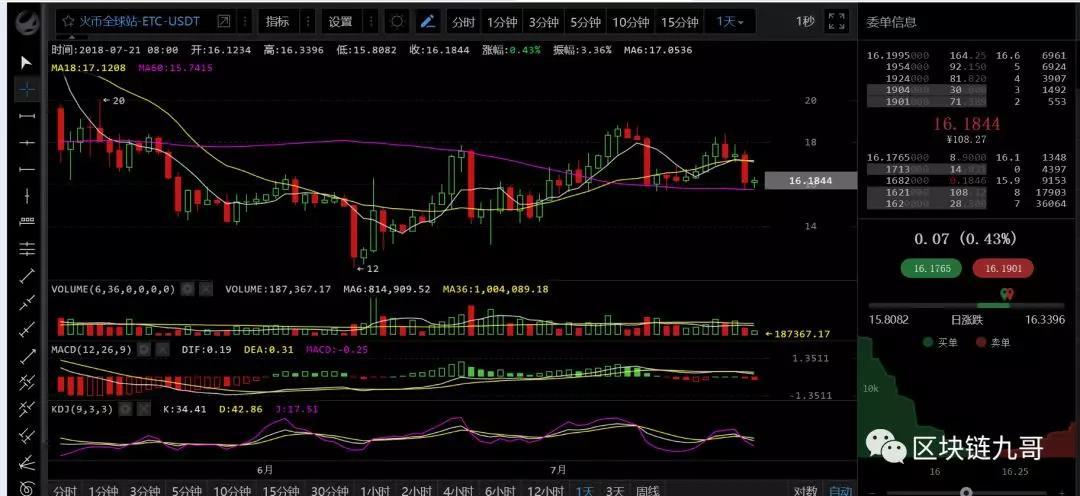Select the parallel horizontal lines tool
The image size is (1080, 496).
tap(27, 248)
